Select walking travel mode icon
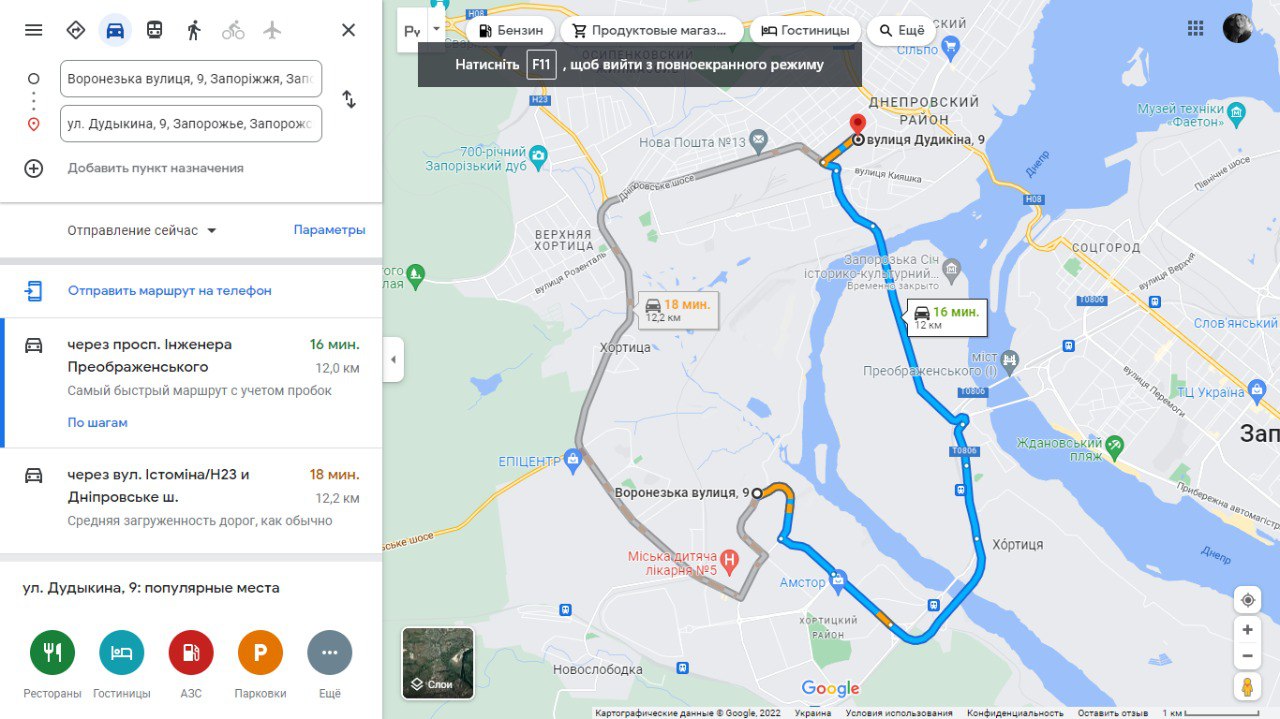1280x719 pixels. [x=194, y=30]
